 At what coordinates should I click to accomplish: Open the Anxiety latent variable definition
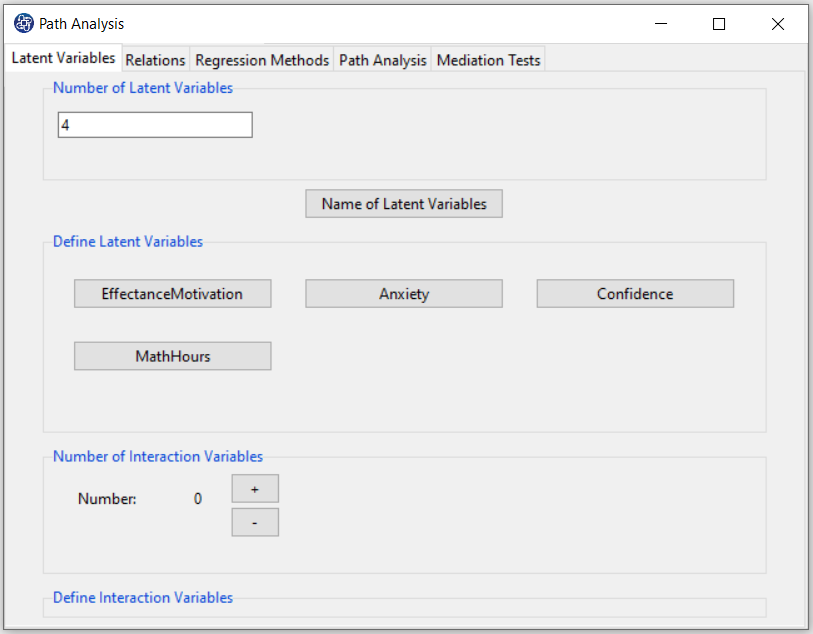point(403,294)
